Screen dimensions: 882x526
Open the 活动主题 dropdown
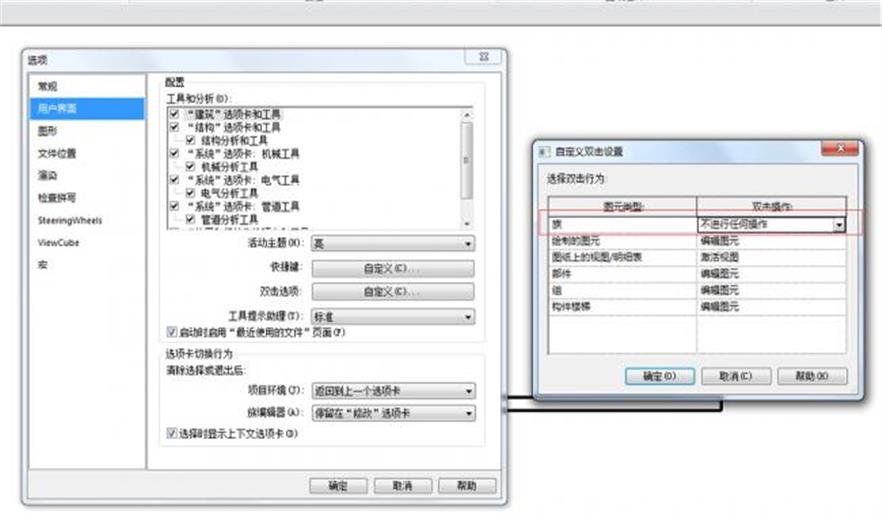pyautogui.click(x=392, y=244)
